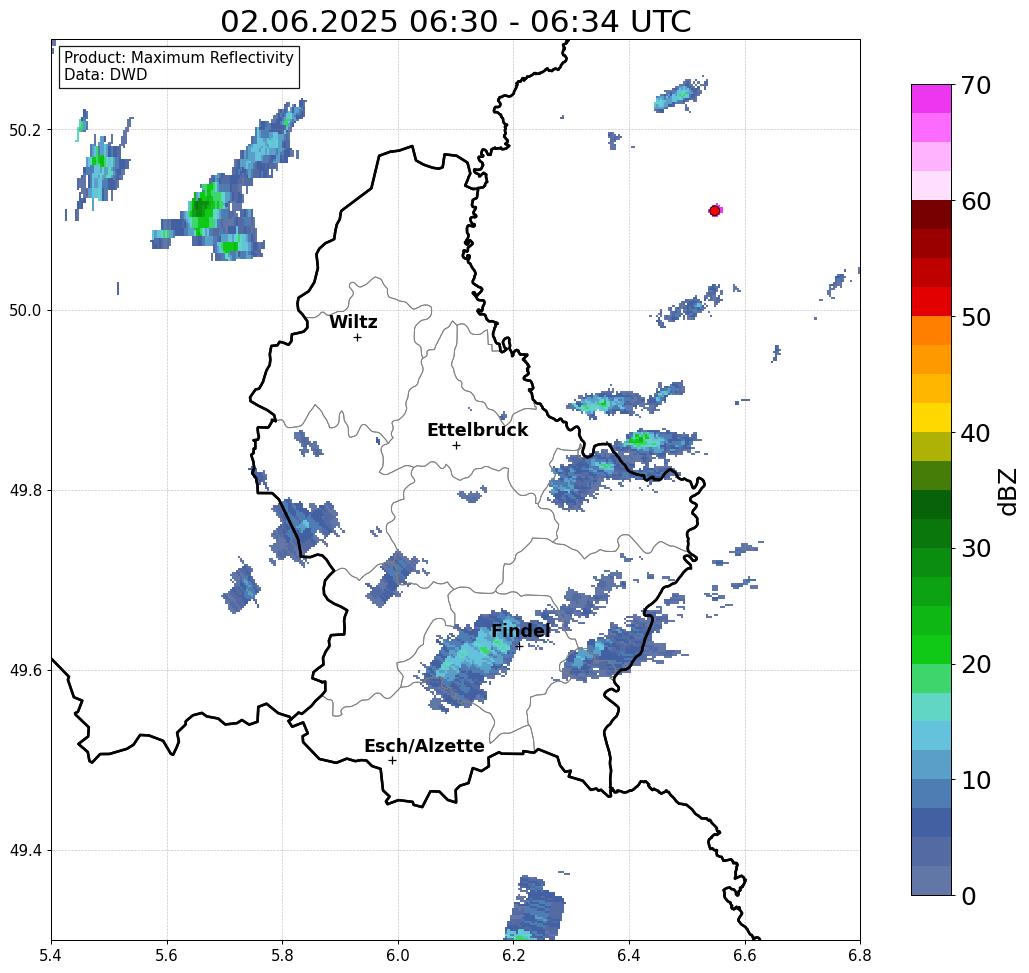Click the 'Data: DWD' label
This screenshot has height=973, width=1029.
click(106, 75)
